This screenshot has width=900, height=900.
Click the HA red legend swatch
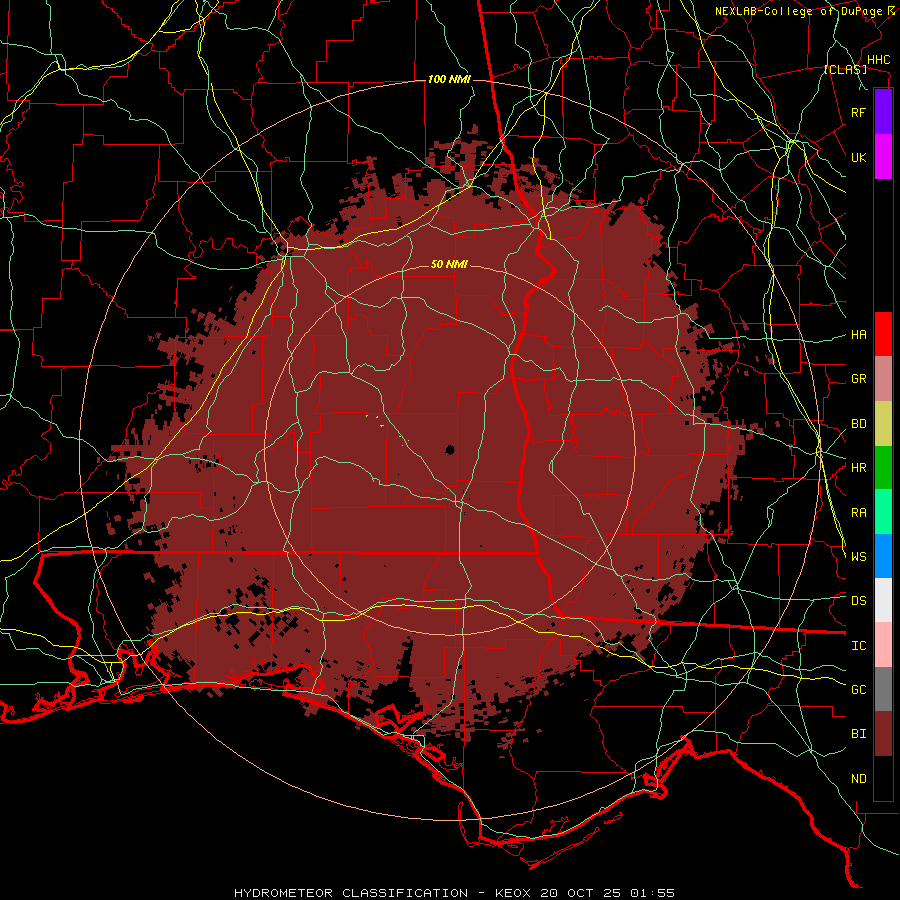tap(883, 334)
